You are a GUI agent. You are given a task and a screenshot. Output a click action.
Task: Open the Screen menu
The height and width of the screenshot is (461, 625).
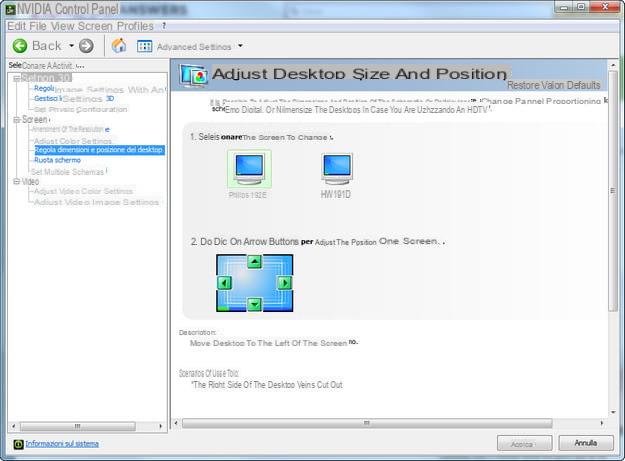tap(95, 26)
